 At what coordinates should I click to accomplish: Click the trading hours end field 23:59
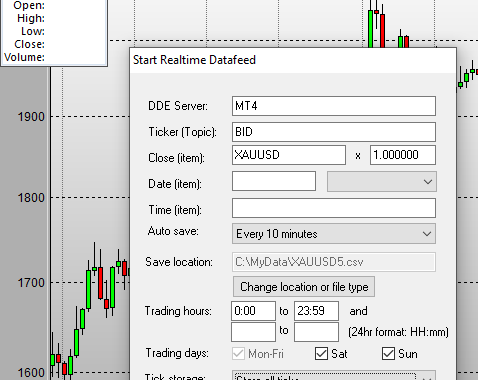tap(316, 311)
